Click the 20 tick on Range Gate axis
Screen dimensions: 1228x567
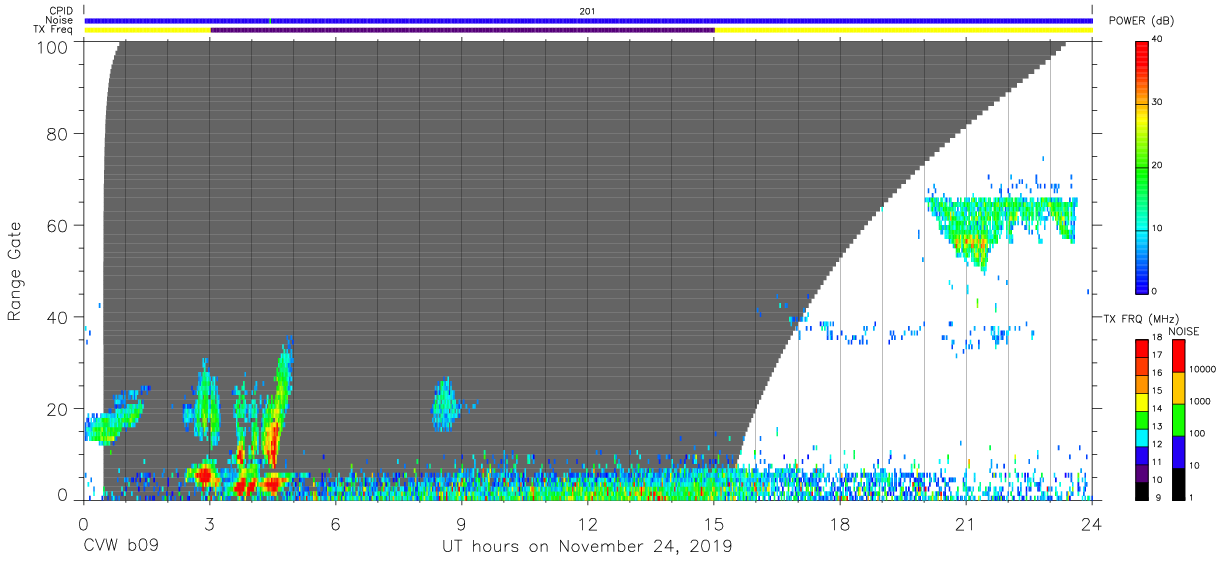[58, 409]
